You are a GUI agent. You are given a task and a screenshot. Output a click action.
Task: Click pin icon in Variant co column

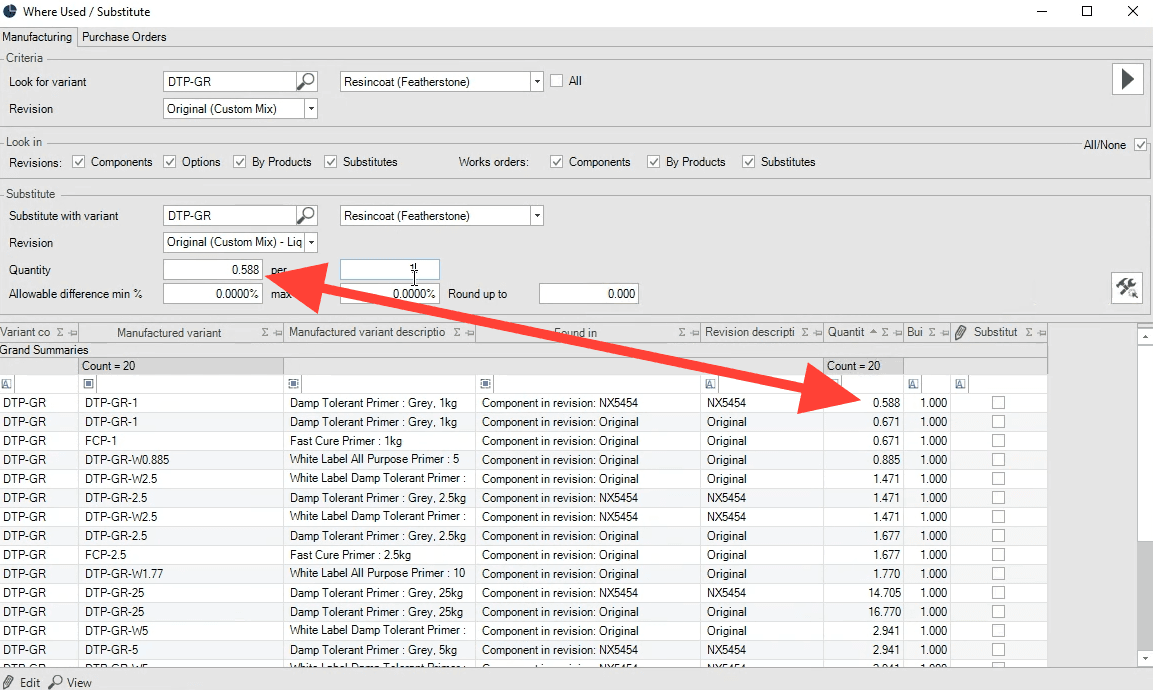pyautogui.click(x=73, y=333)
